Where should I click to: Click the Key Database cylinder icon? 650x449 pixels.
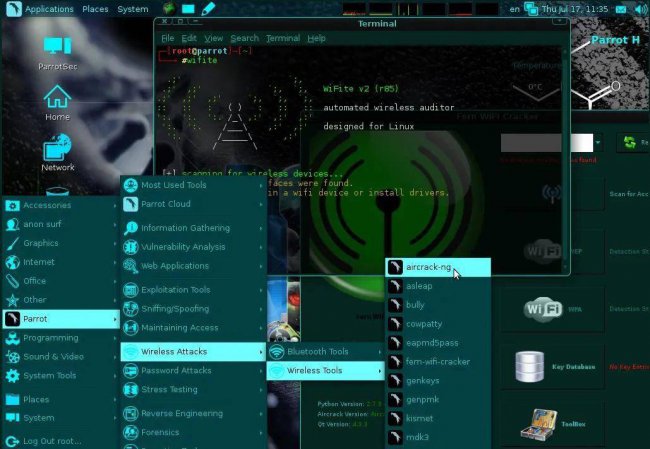coord(529,366)
